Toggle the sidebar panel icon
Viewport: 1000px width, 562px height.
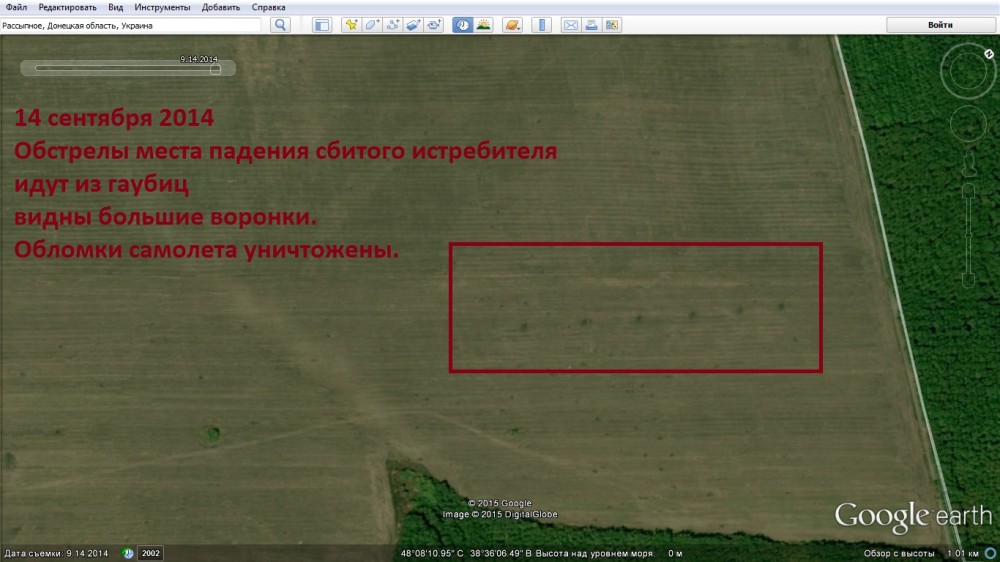(x=322, y=25)
